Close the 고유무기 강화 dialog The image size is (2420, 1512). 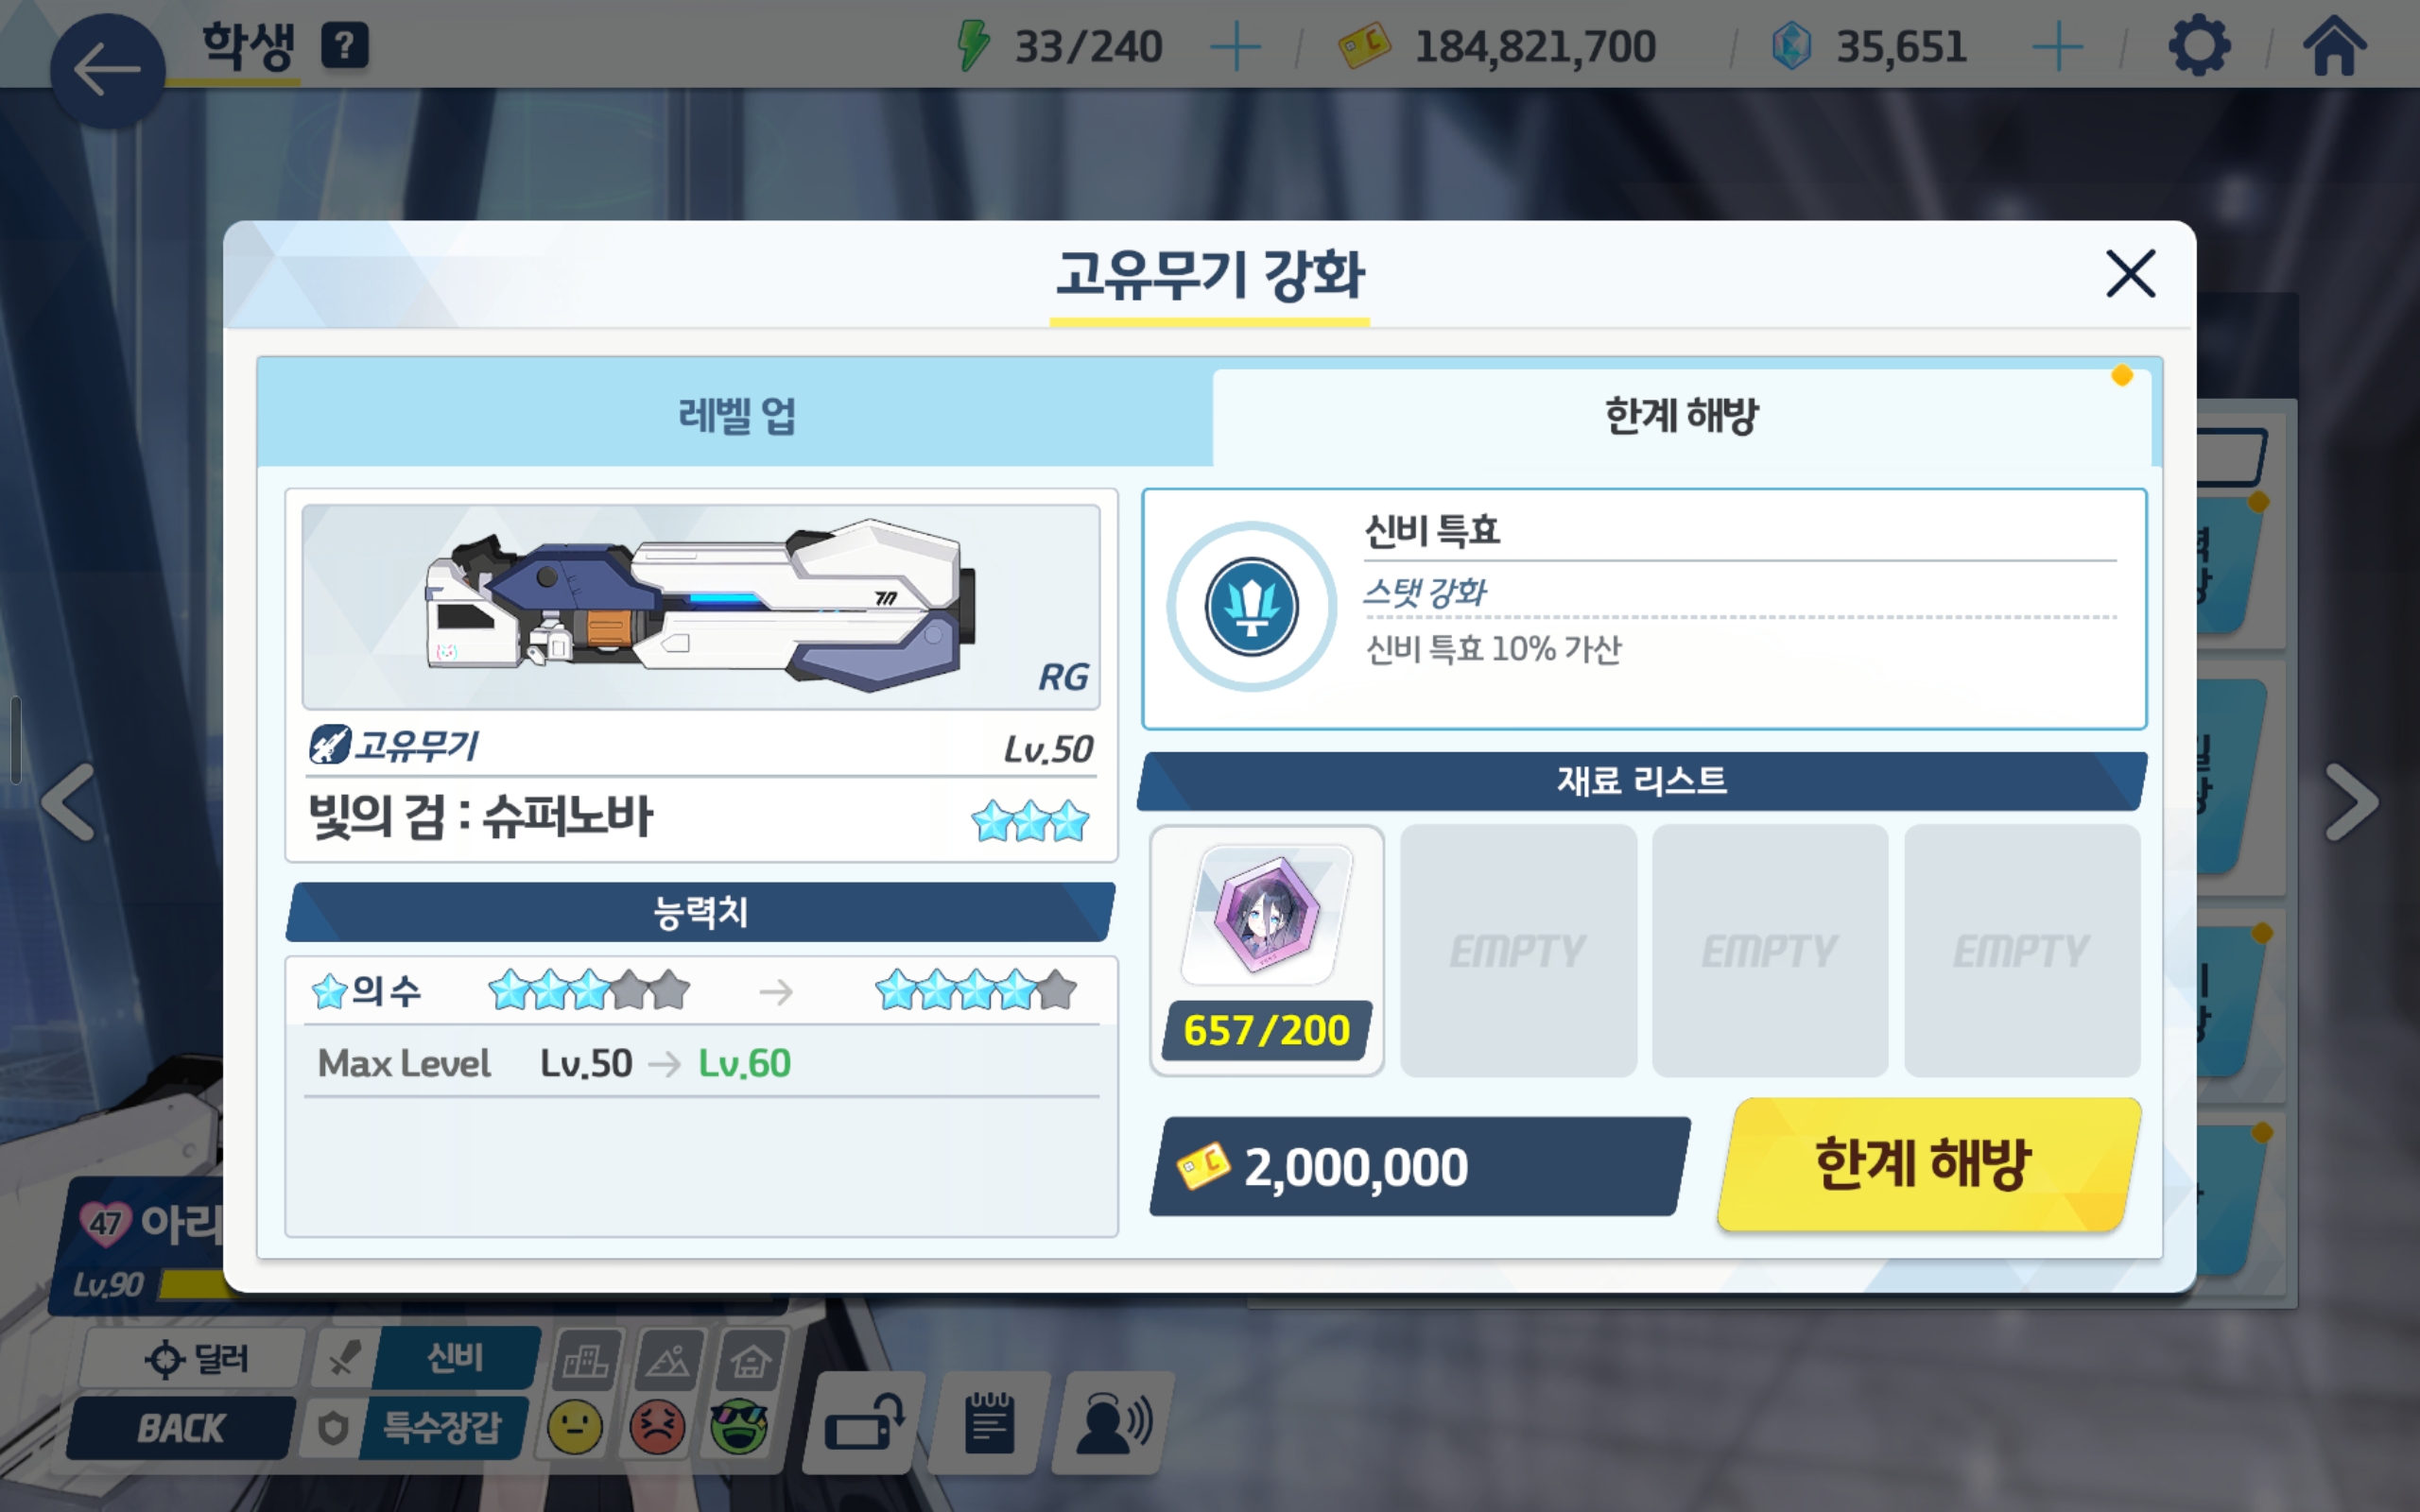[x=2130, y=274]
